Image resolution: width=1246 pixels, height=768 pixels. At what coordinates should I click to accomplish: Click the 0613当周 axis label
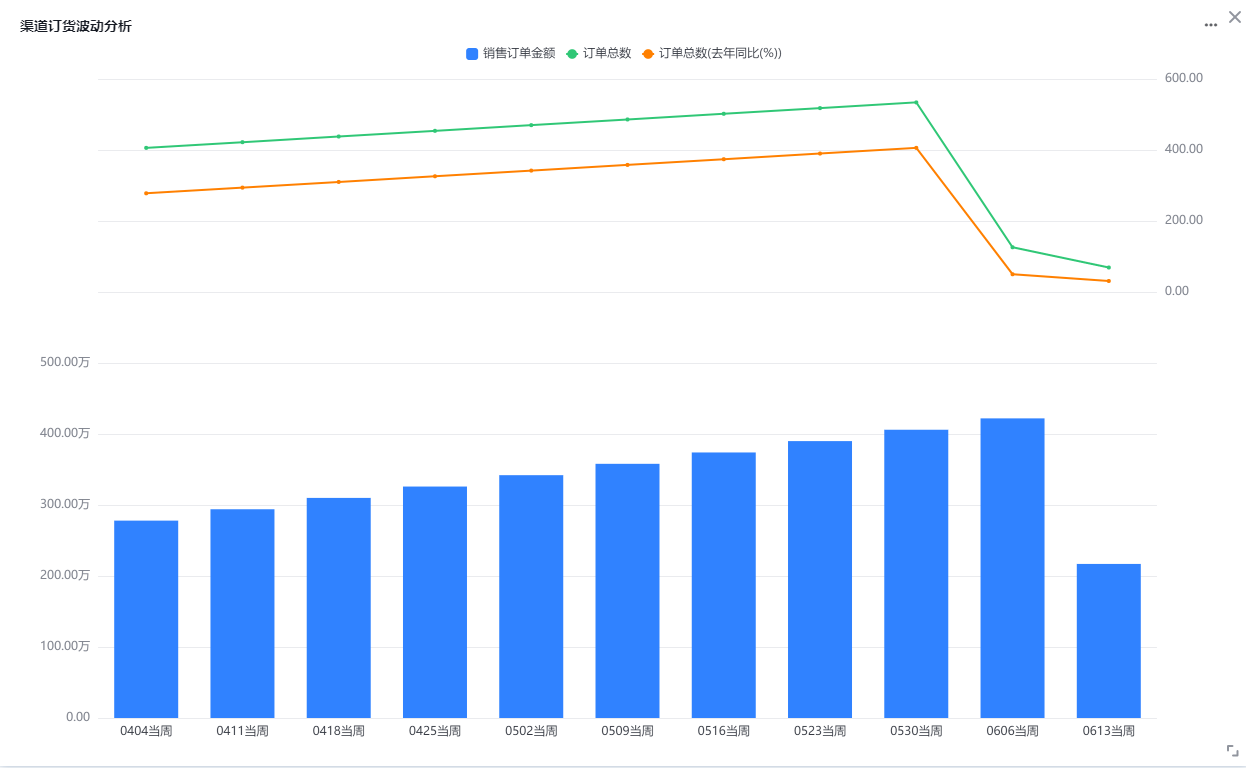click(x=1109, y=731)
